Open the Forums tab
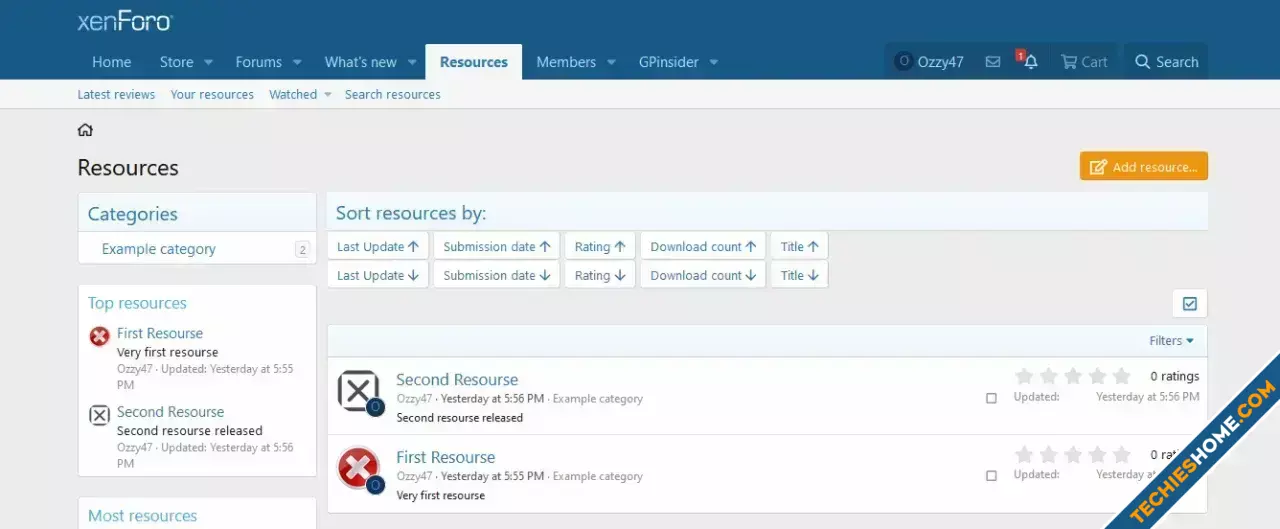 [x=259, y=62]
